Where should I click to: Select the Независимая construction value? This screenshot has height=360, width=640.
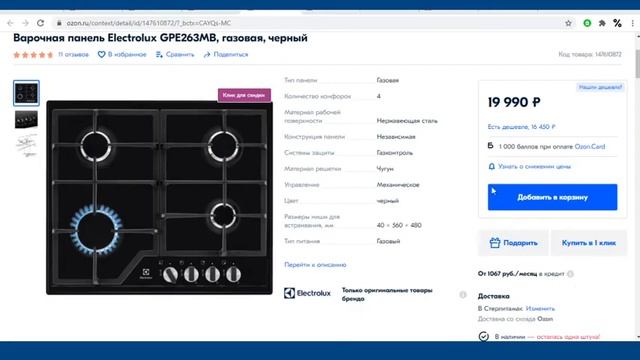pyautogui.click(x=396, y=137)
